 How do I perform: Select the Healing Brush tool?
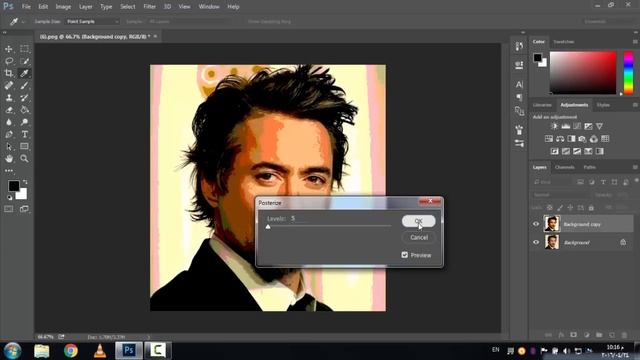coord(9,86)
